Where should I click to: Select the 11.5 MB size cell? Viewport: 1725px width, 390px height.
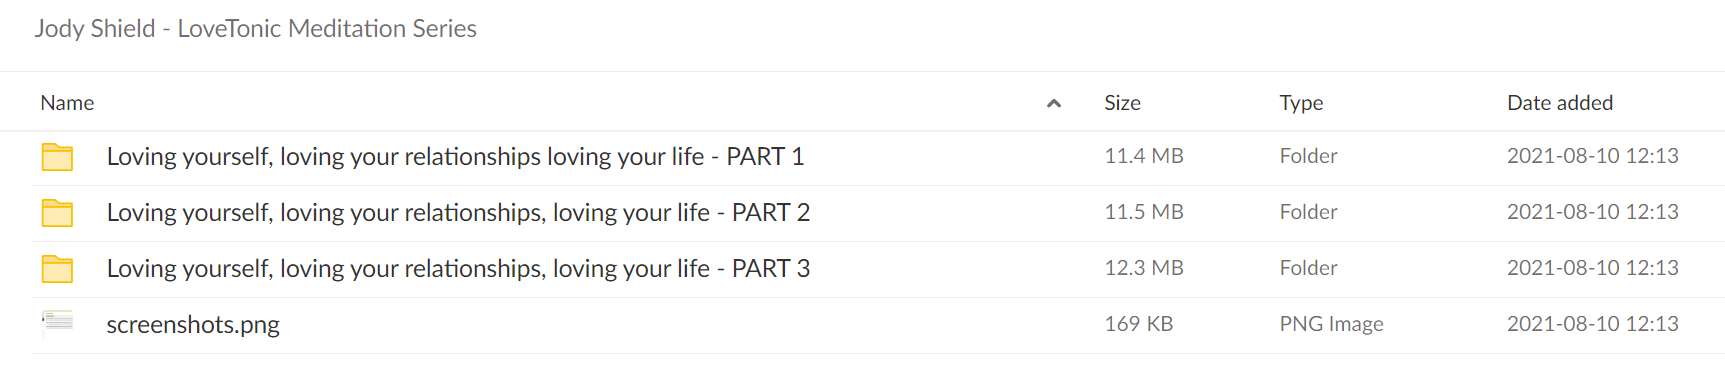tap(1144, 212)
